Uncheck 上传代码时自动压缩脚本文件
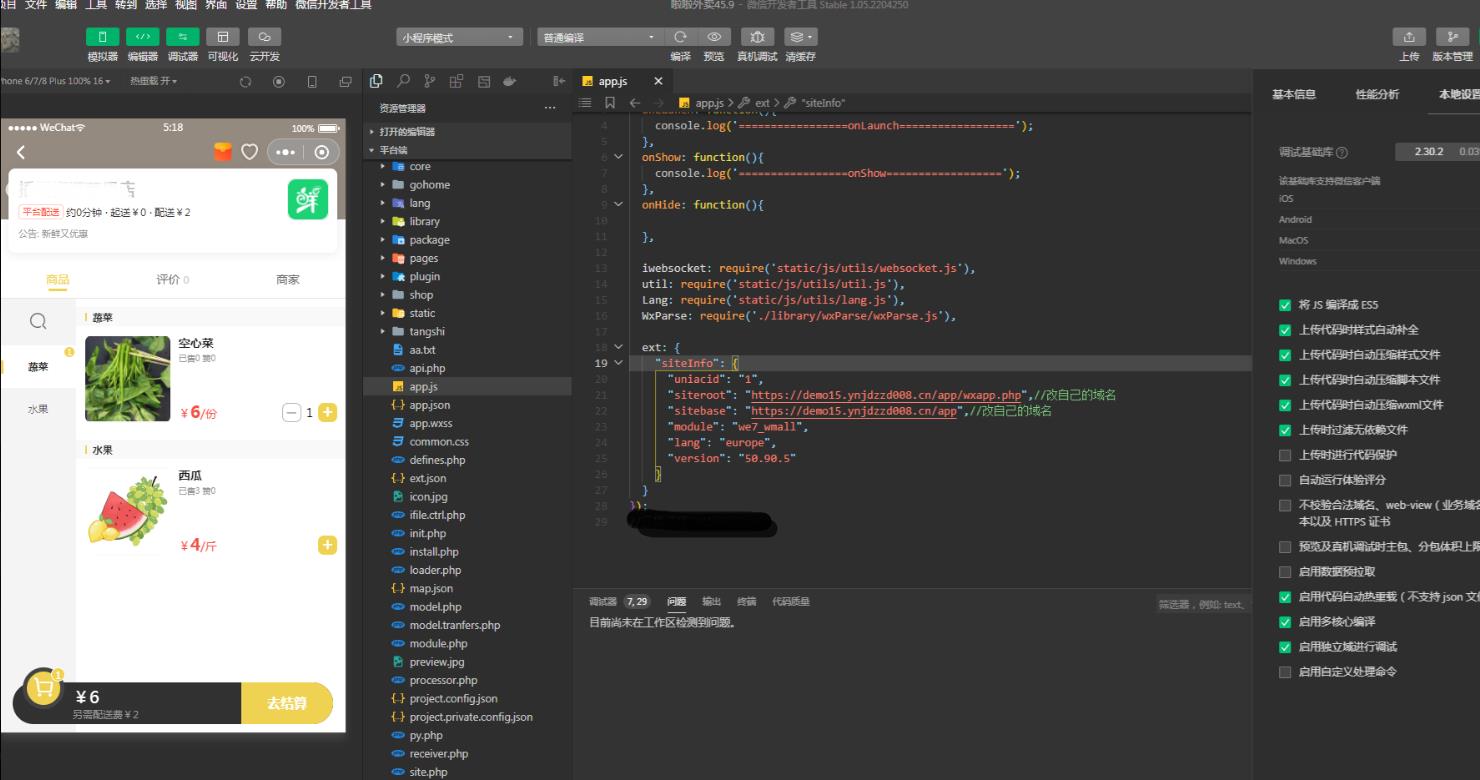 coord(1285,380)
